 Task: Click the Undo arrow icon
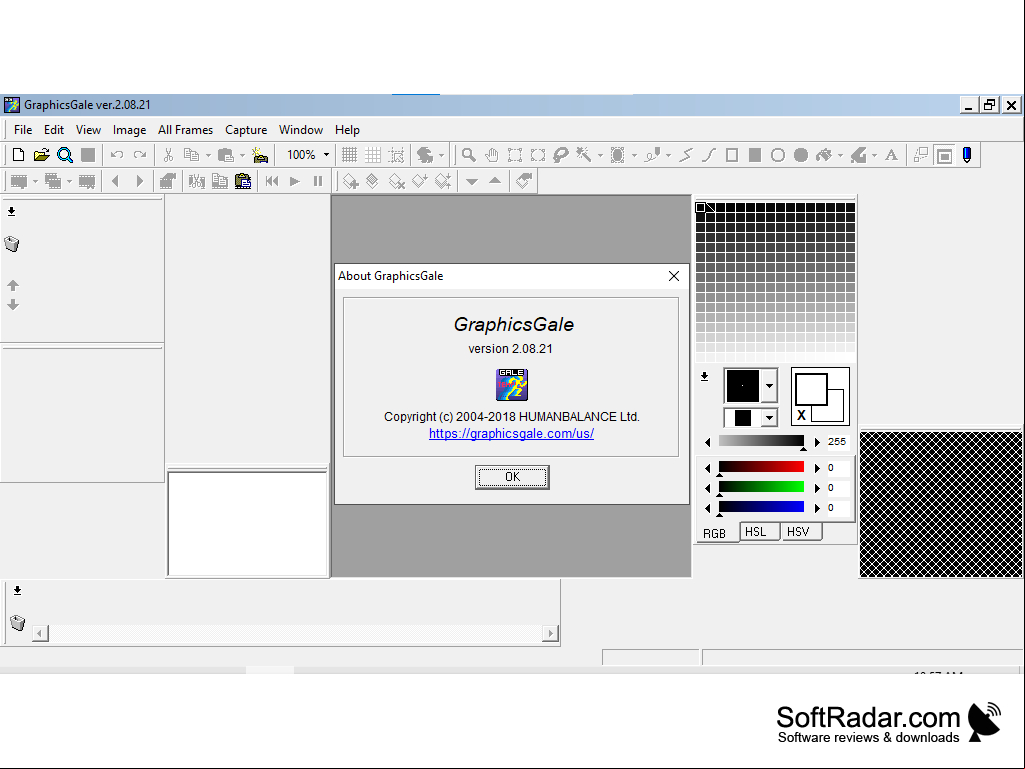pyautogui.click(x=117, y=155)
